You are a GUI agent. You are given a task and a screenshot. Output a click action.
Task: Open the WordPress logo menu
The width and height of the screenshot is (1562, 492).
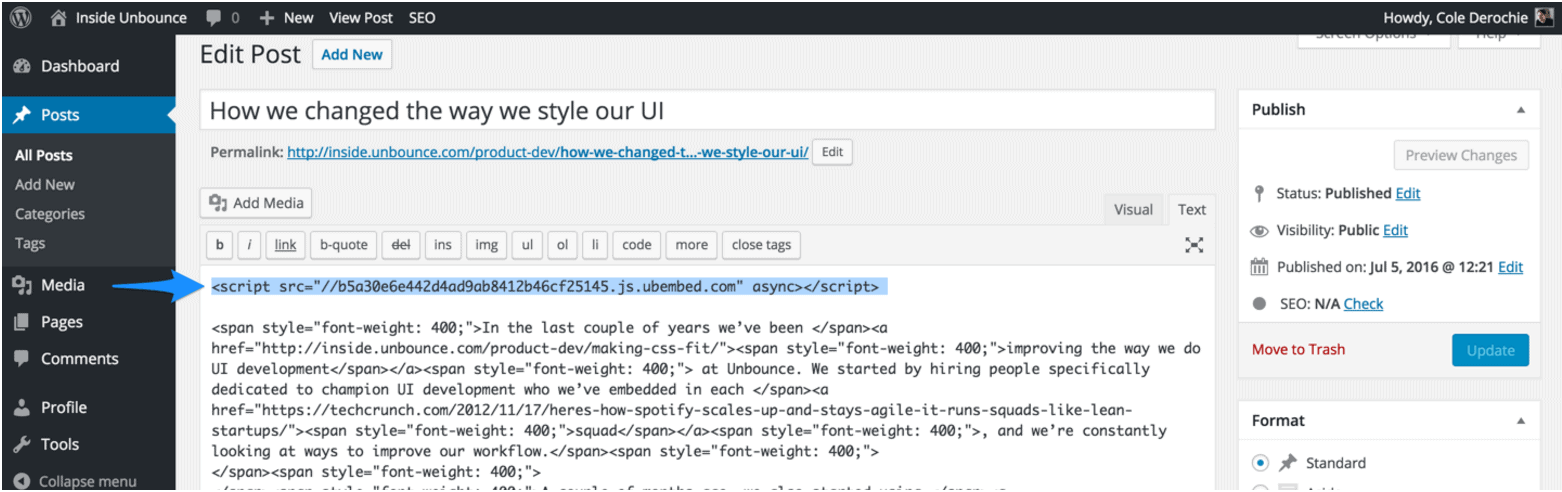click(20, 17)
